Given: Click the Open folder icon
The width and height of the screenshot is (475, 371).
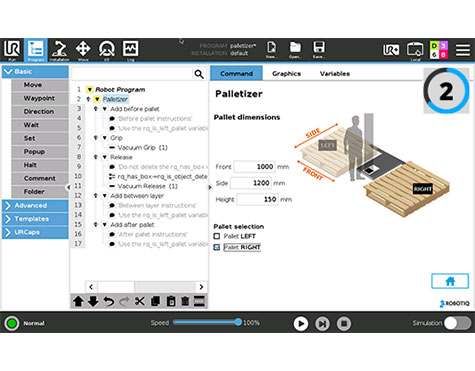Looking at the screenshot, I should (x=295, y=49).
